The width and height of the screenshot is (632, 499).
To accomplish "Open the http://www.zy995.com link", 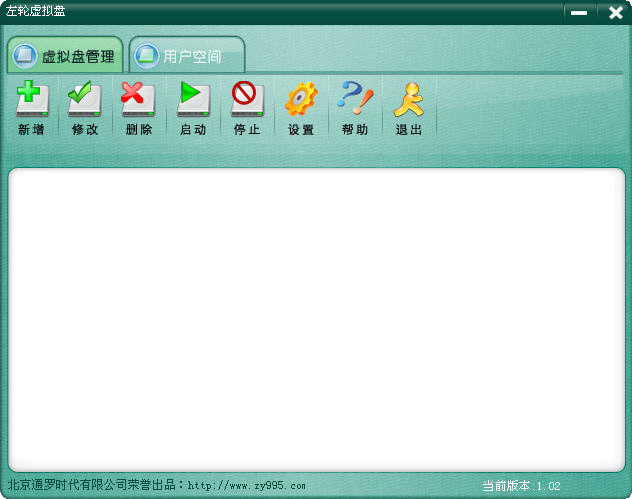I will pos(246,486).
